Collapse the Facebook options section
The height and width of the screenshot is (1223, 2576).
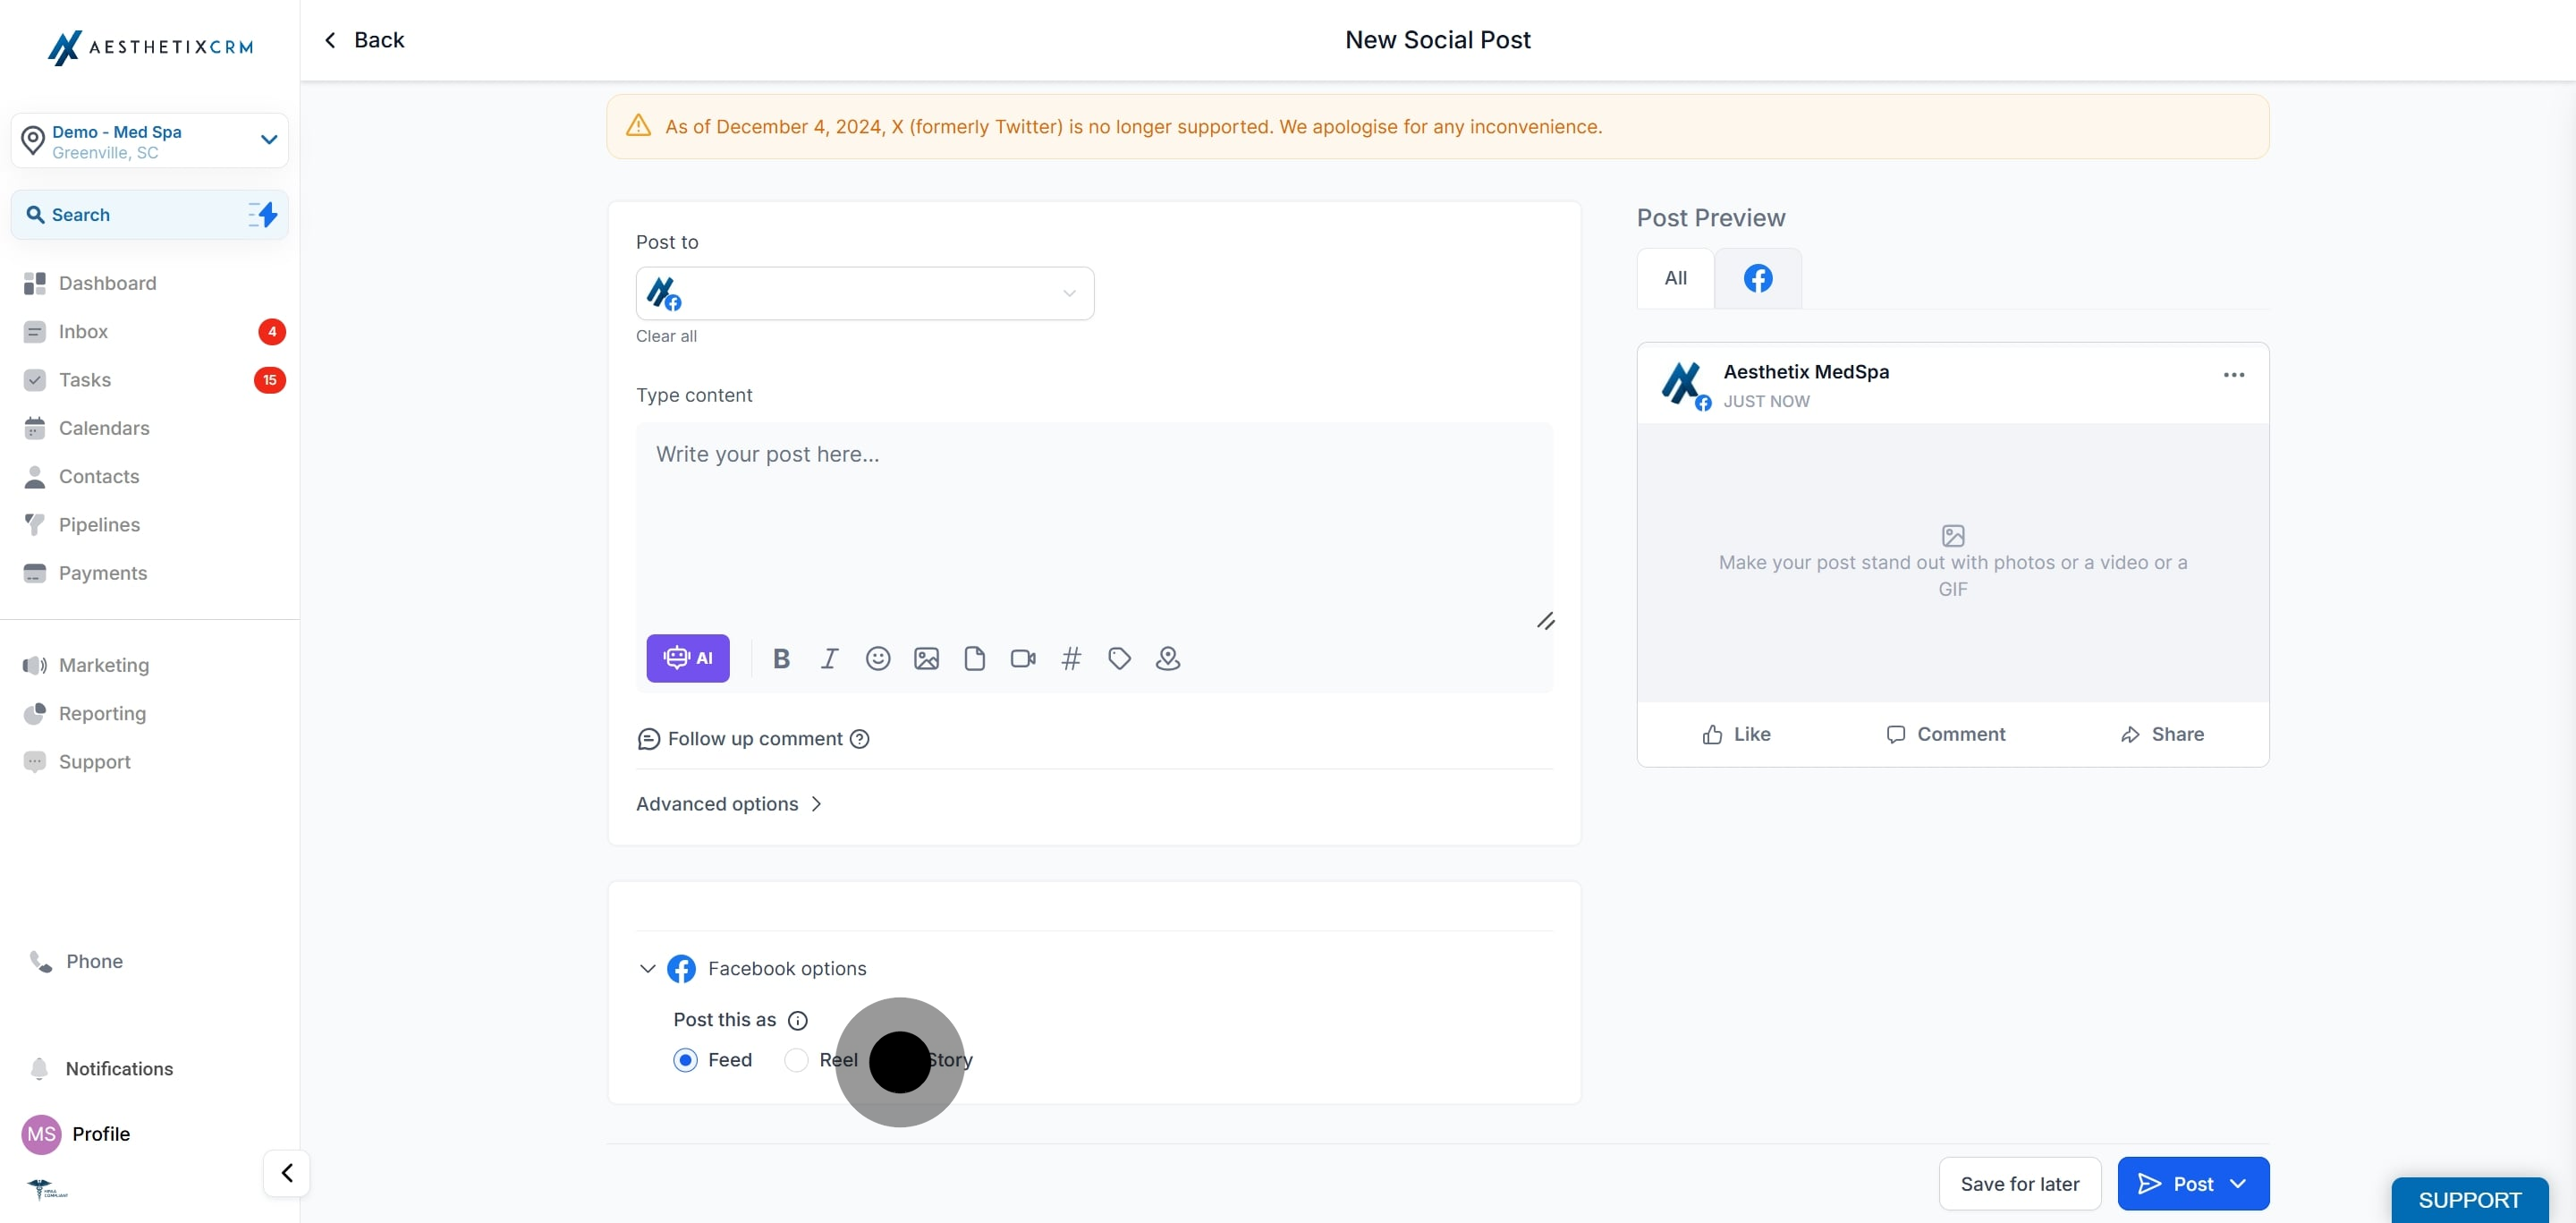[x=647, y=968]
